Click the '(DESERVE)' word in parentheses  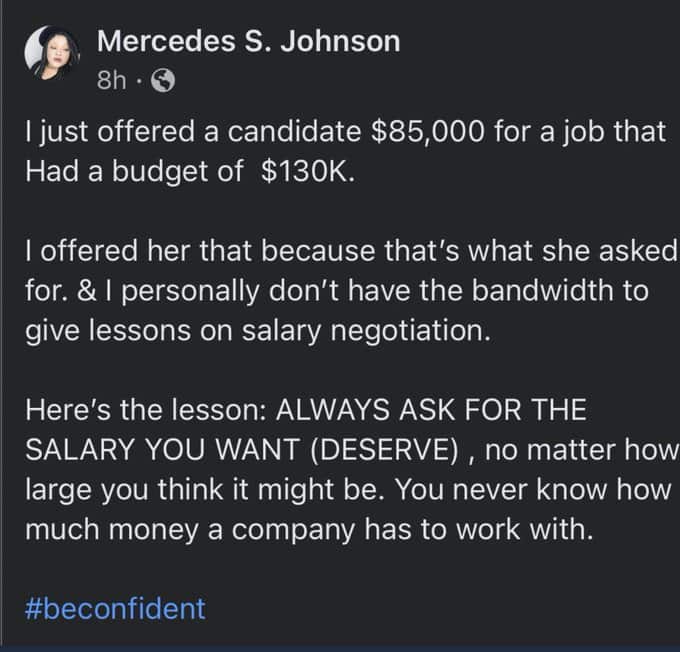point(385,450)
